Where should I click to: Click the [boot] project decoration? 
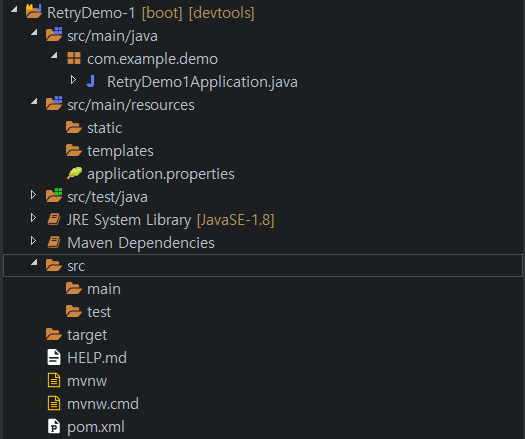coord(162,13)
